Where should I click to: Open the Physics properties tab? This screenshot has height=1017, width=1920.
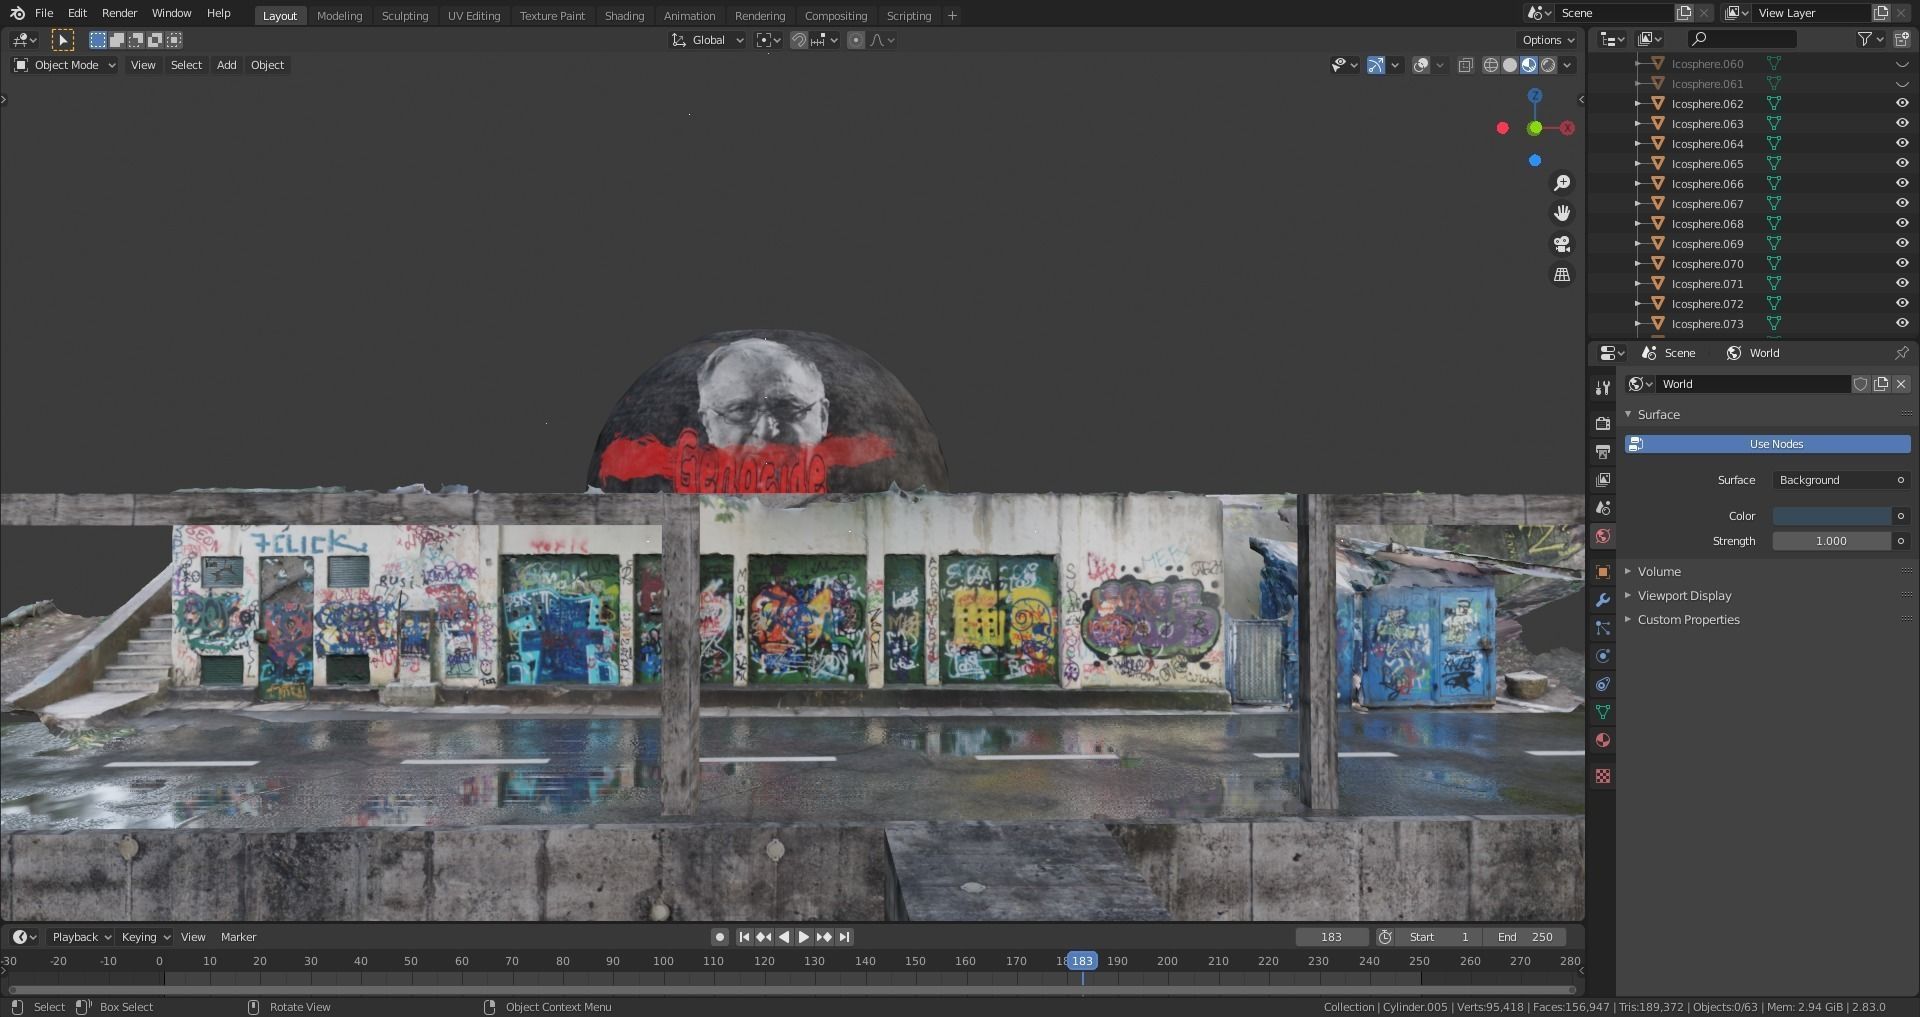coord(1603,656)
